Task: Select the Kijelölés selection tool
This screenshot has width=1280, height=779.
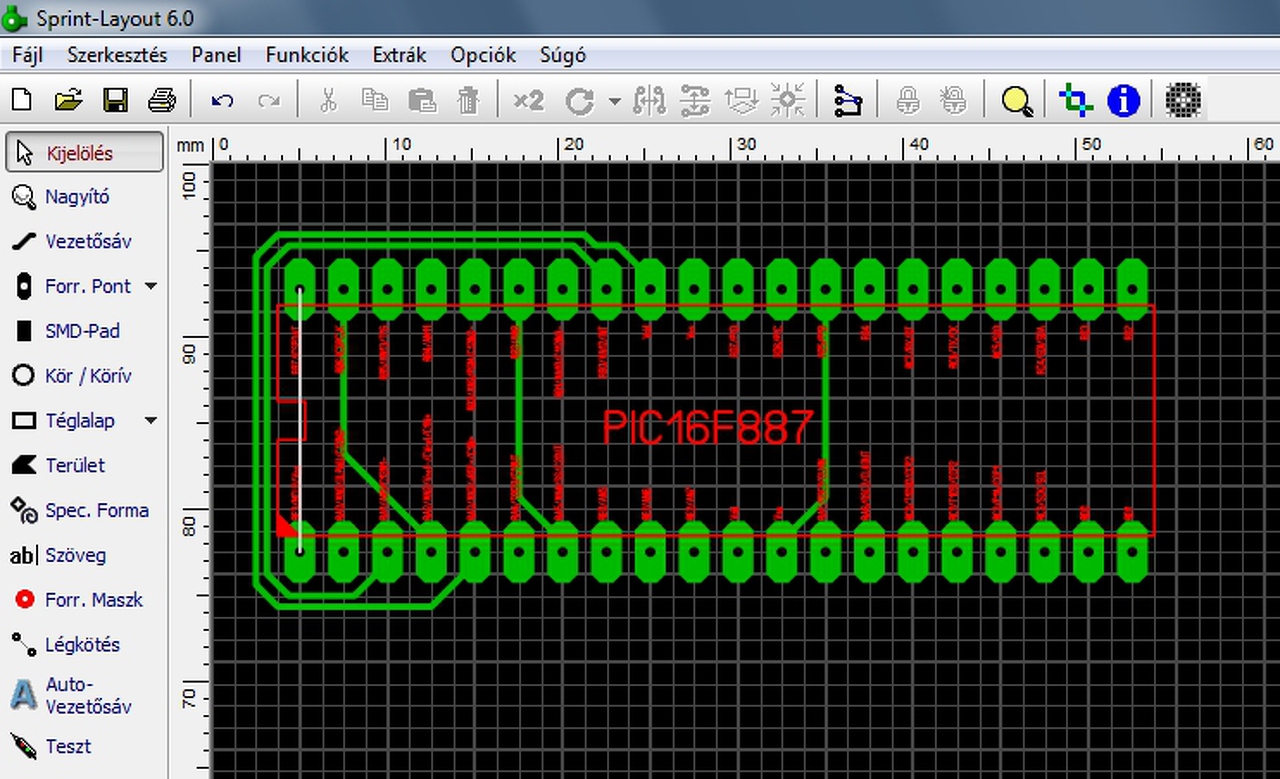Action: pyautogui.click(x=86, y=153)
